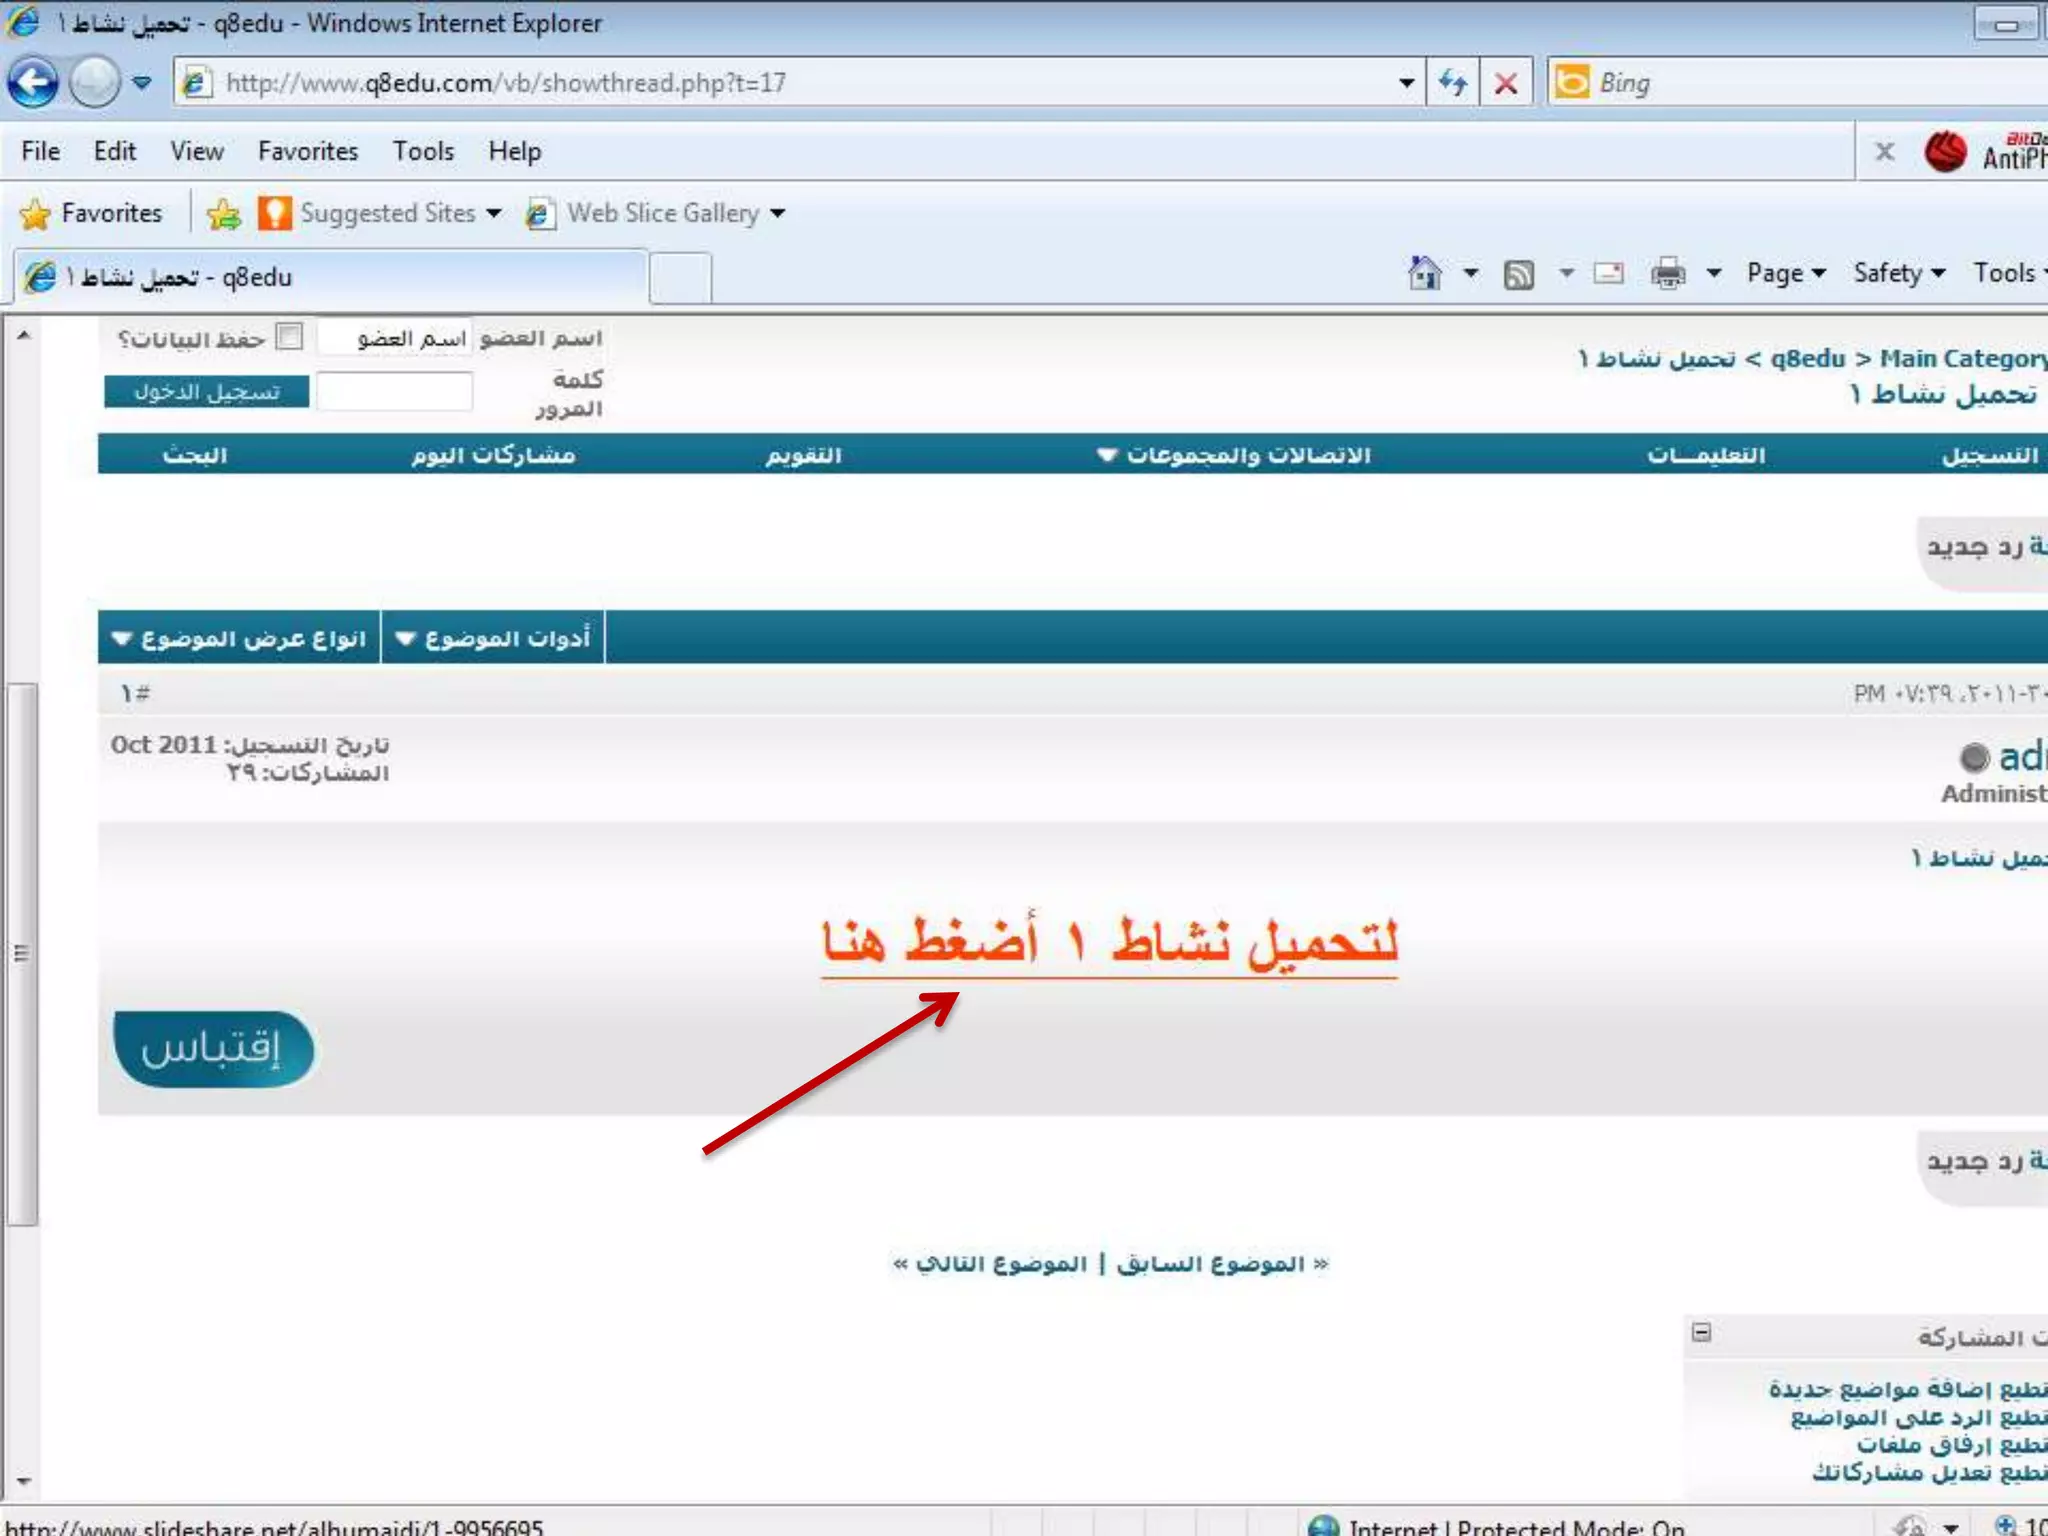The image size is (2048, 1536).
Task: Open the address bar history dropdown
Action: (x=1406, y=83)
